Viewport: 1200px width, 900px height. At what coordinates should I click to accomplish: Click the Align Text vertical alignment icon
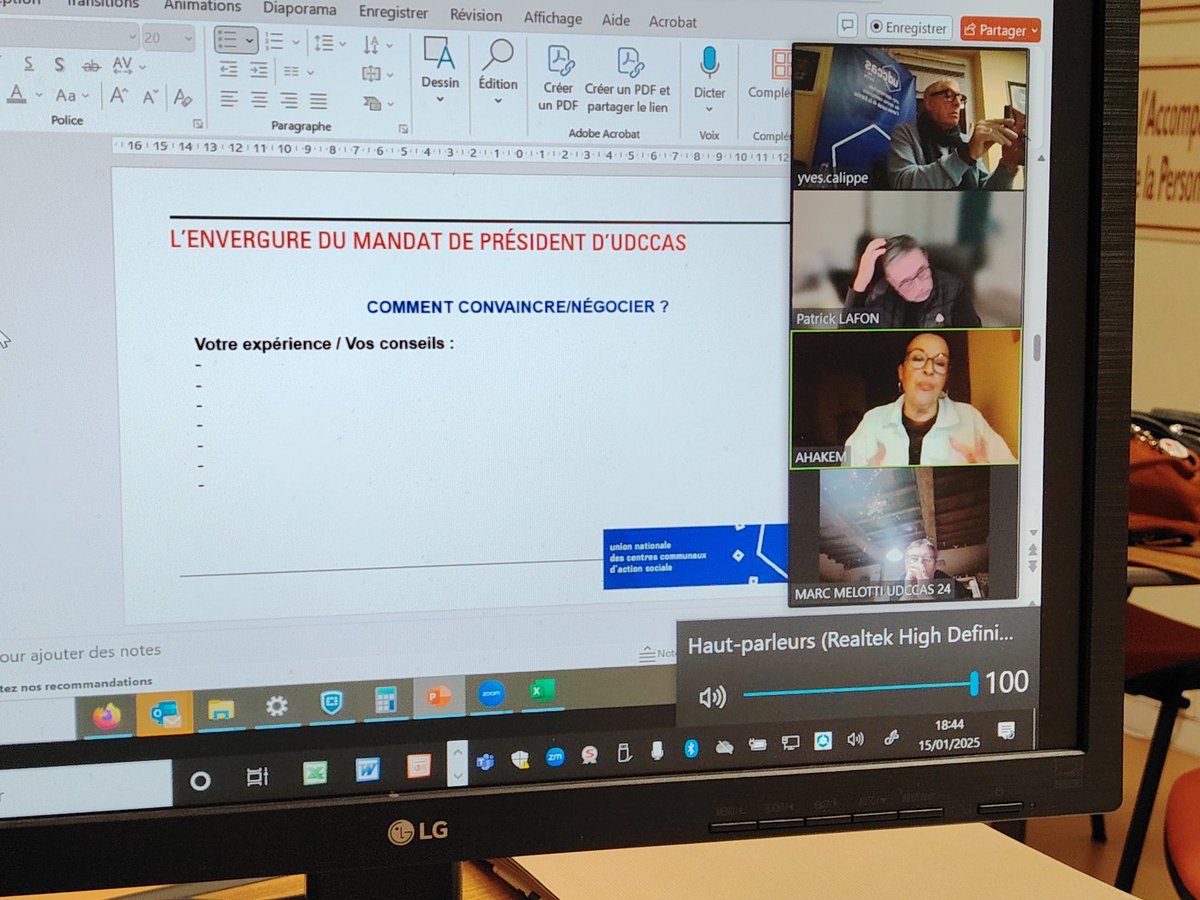(372, 73)
